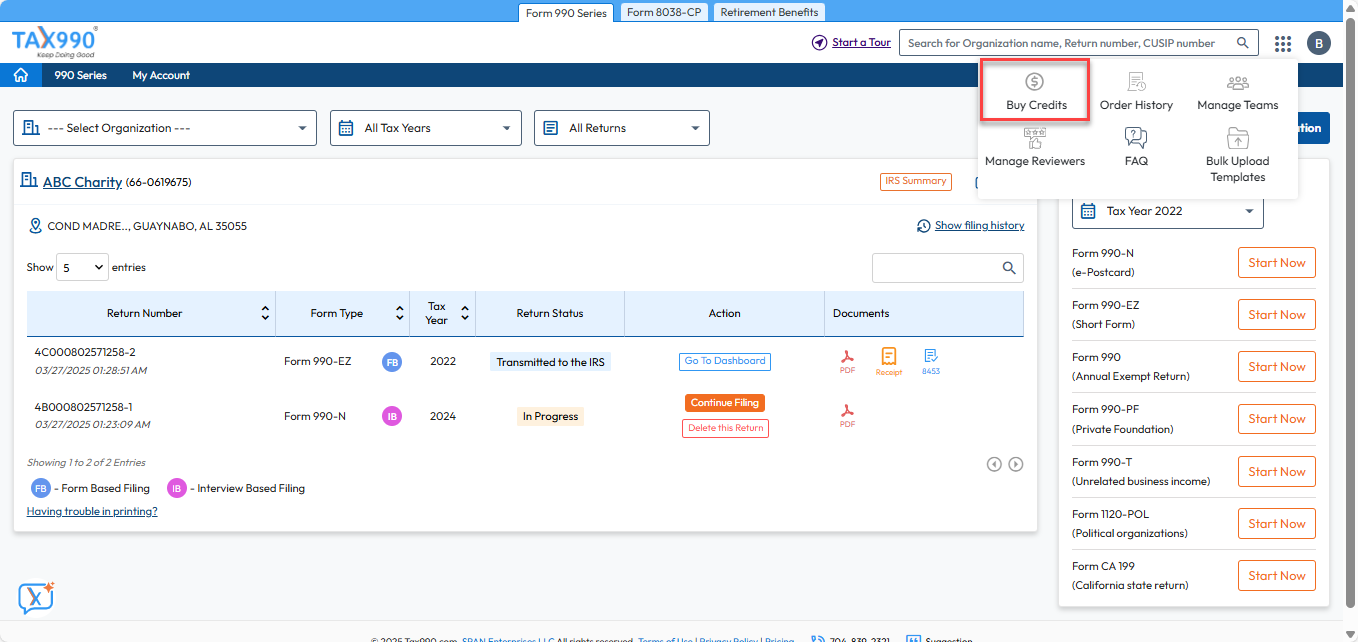Click the Continue Filing button
This screenshot has height=642, width=1358.
(725, 403)
